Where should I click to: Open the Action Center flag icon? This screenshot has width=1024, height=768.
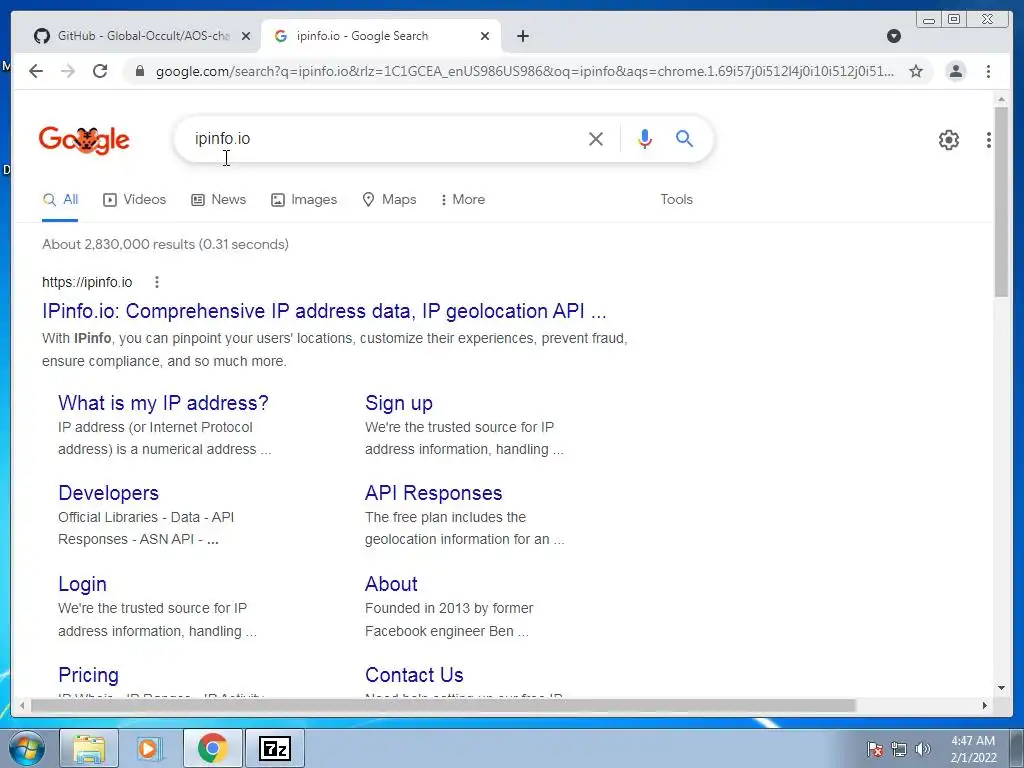point(875,749)
